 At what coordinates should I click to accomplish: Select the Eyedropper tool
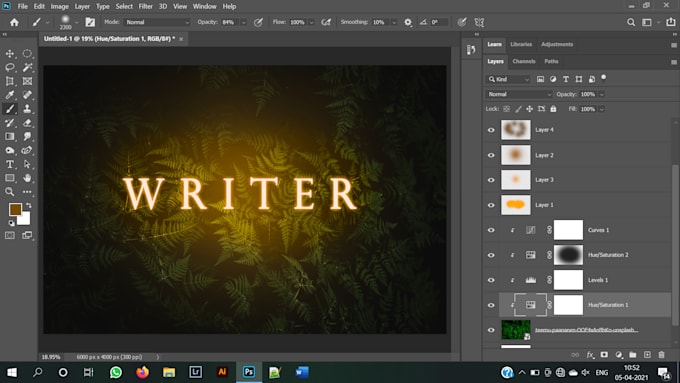coord(10,95)
